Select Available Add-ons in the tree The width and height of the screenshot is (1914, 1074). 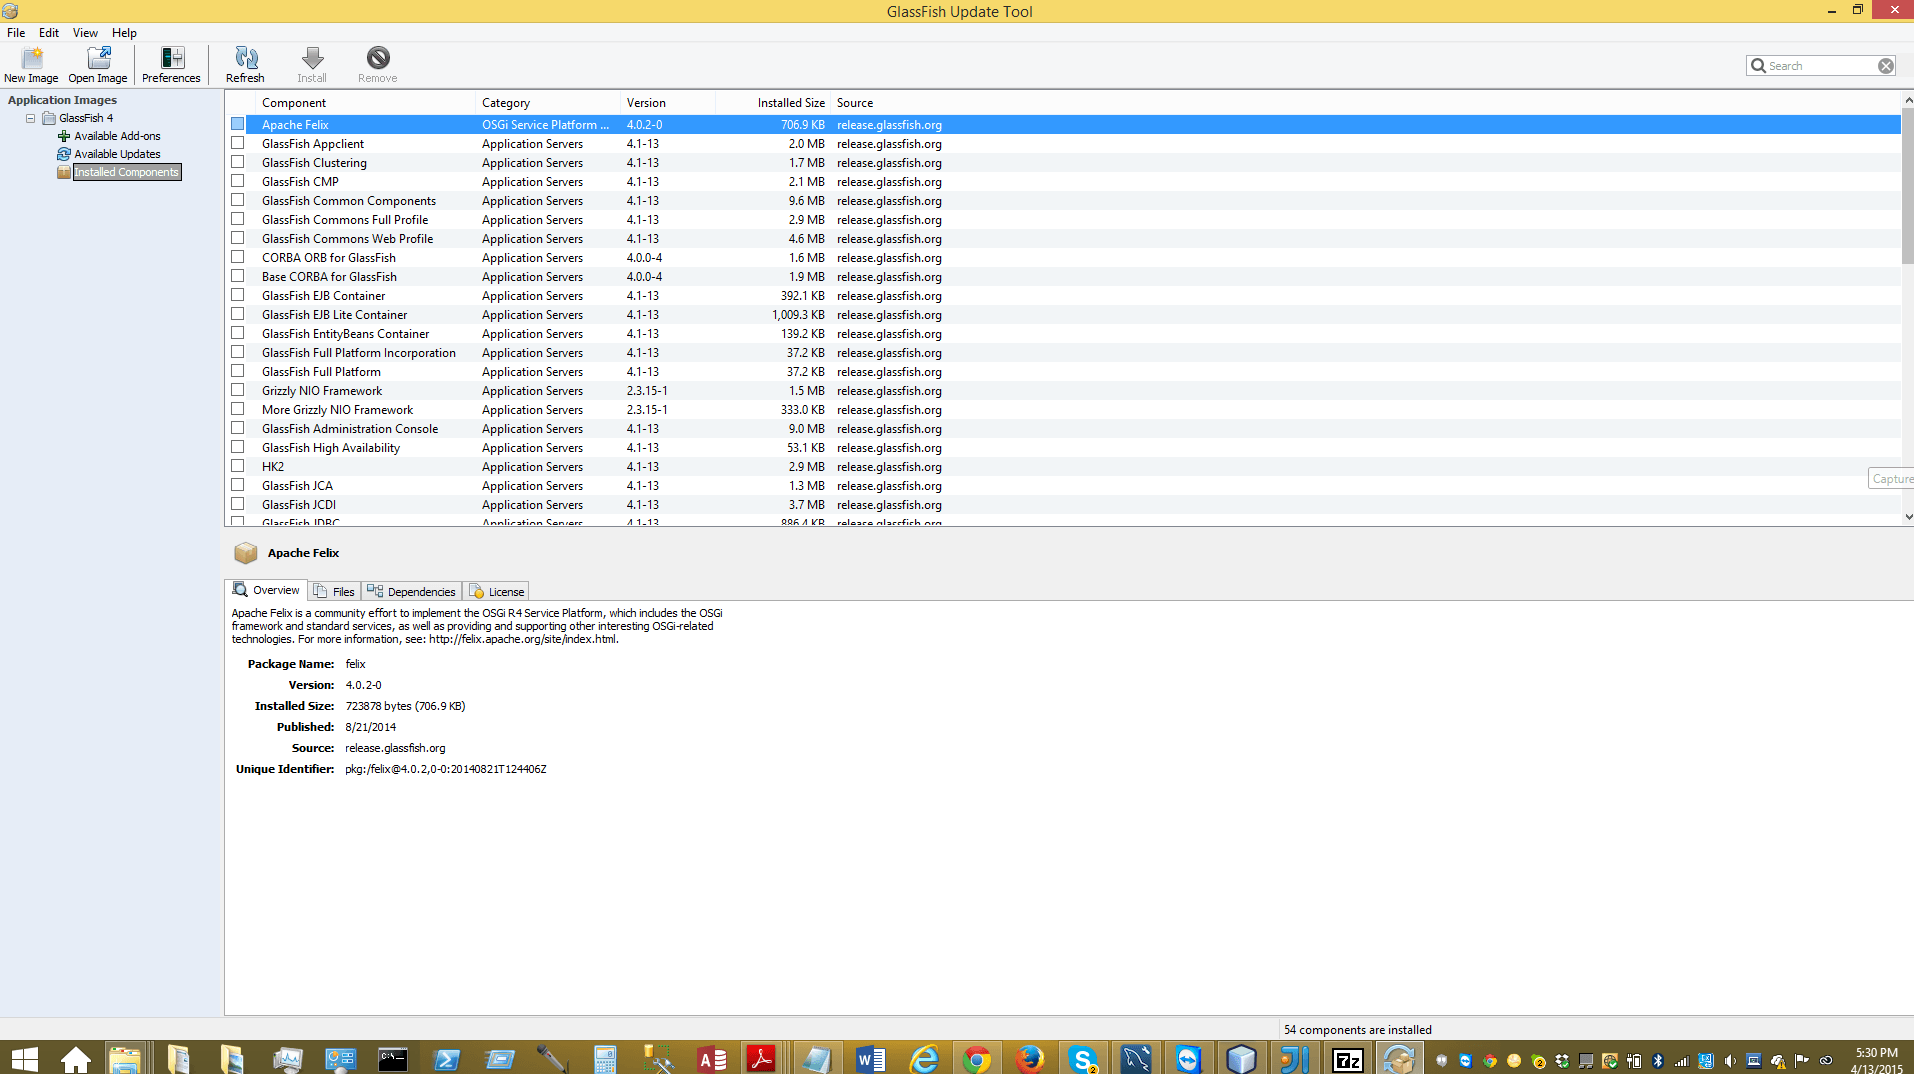pyautogui.click(x=117, y=136)
